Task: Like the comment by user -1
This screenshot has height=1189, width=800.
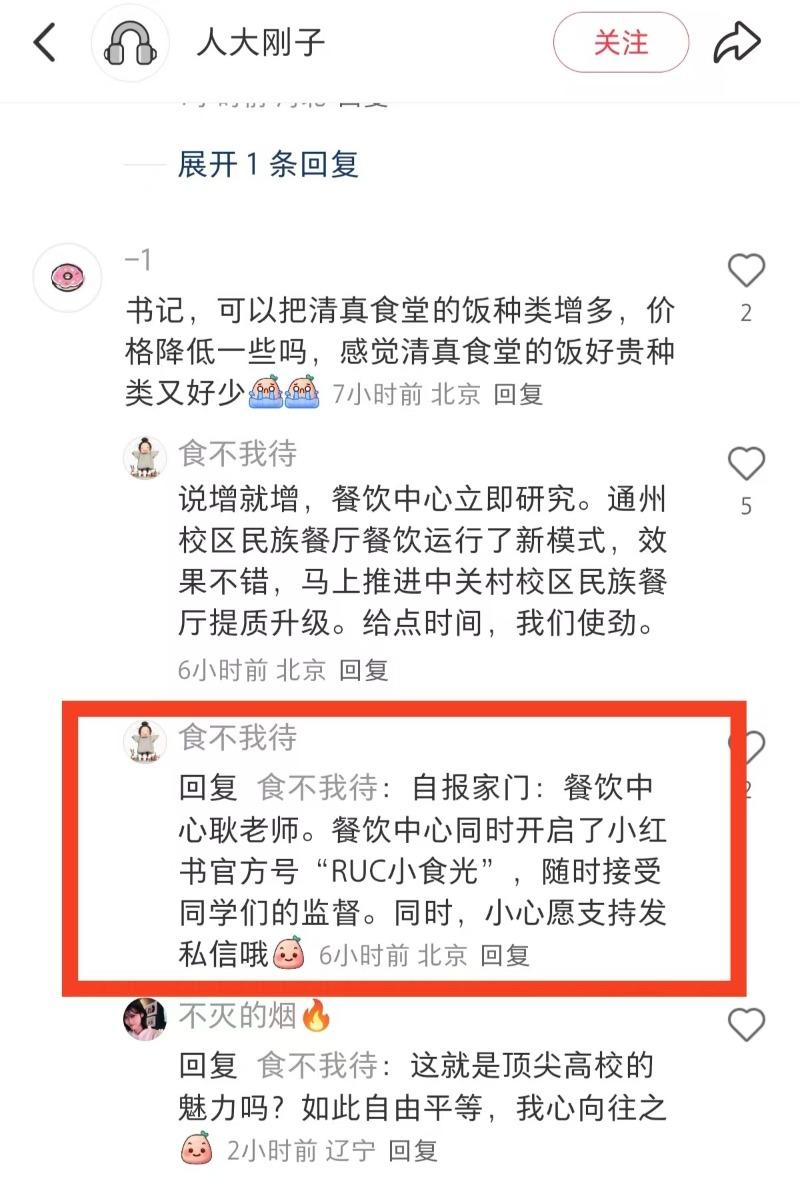Action: 746,271
